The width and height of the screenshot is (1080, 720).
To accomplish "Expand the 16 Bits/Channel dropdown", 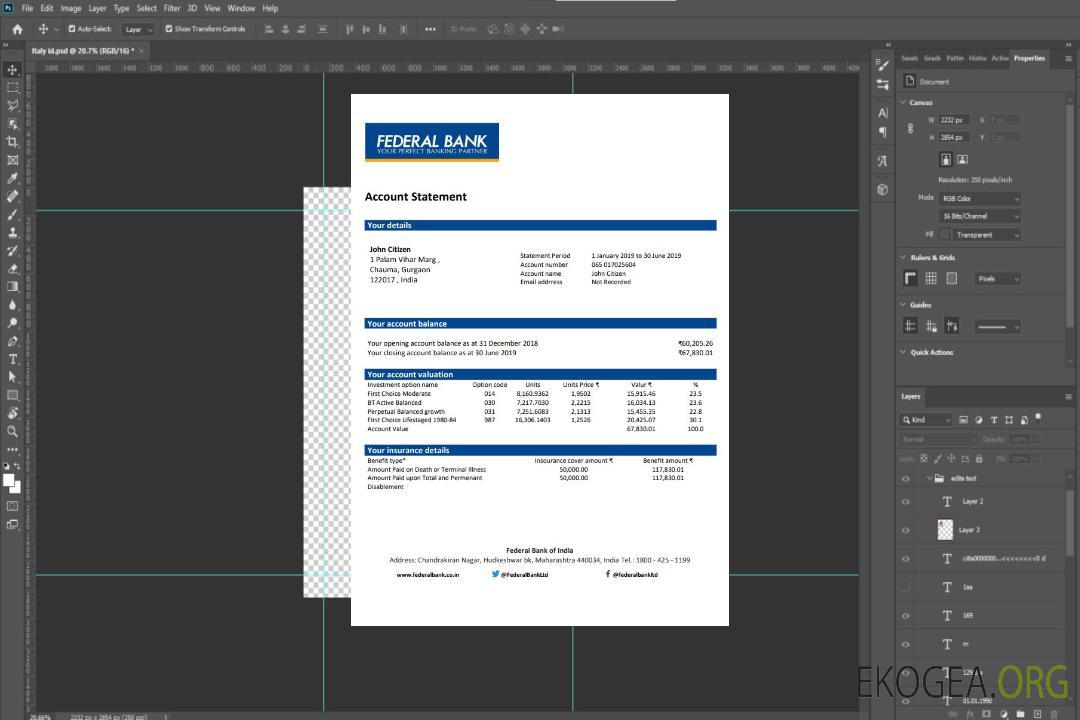I will point(979,216).
